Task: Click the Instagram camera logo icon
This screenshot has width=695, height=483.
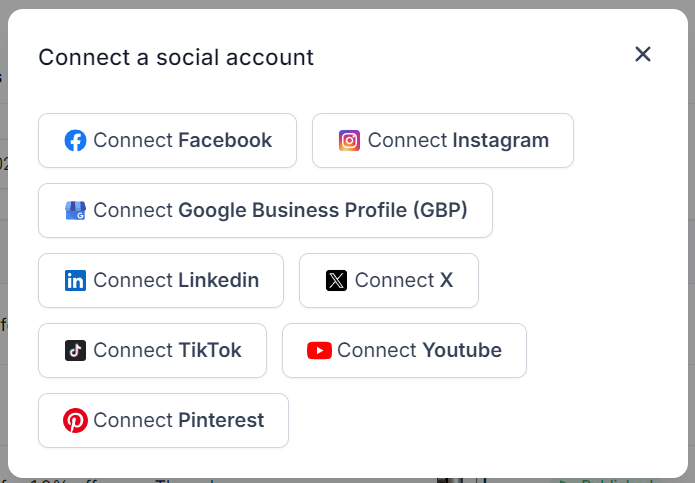Action: (349, 140)
